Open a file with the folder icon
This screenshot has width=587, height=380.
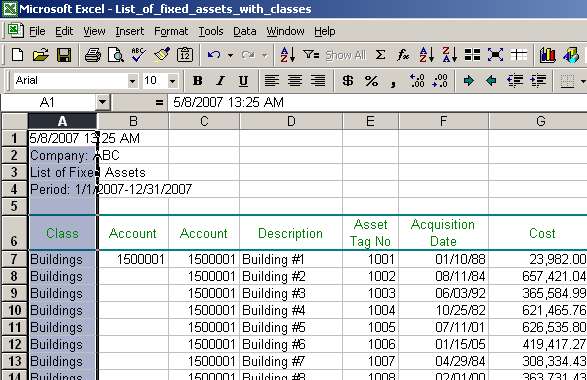point(40,55)
